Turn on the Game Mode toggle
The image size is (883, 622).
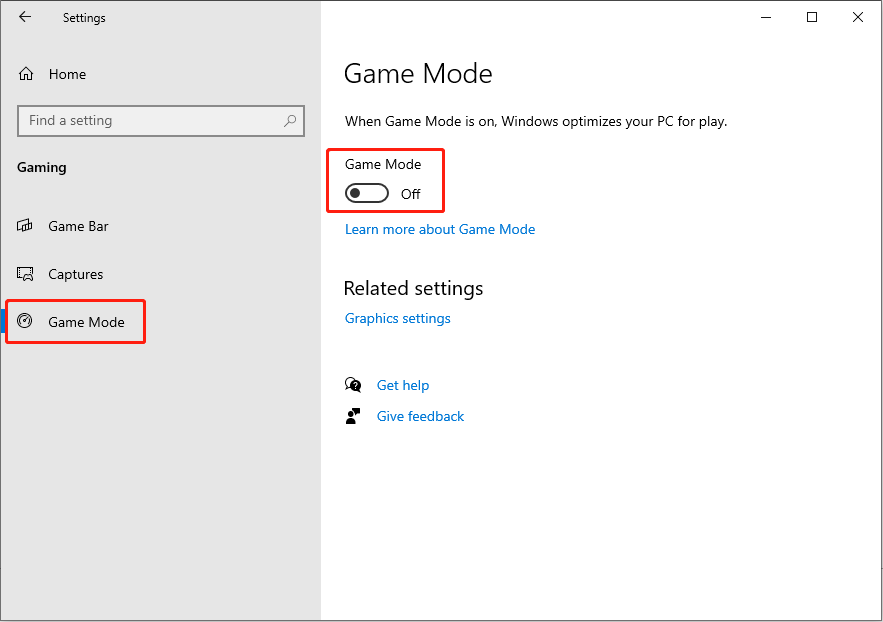coord(367,194)
